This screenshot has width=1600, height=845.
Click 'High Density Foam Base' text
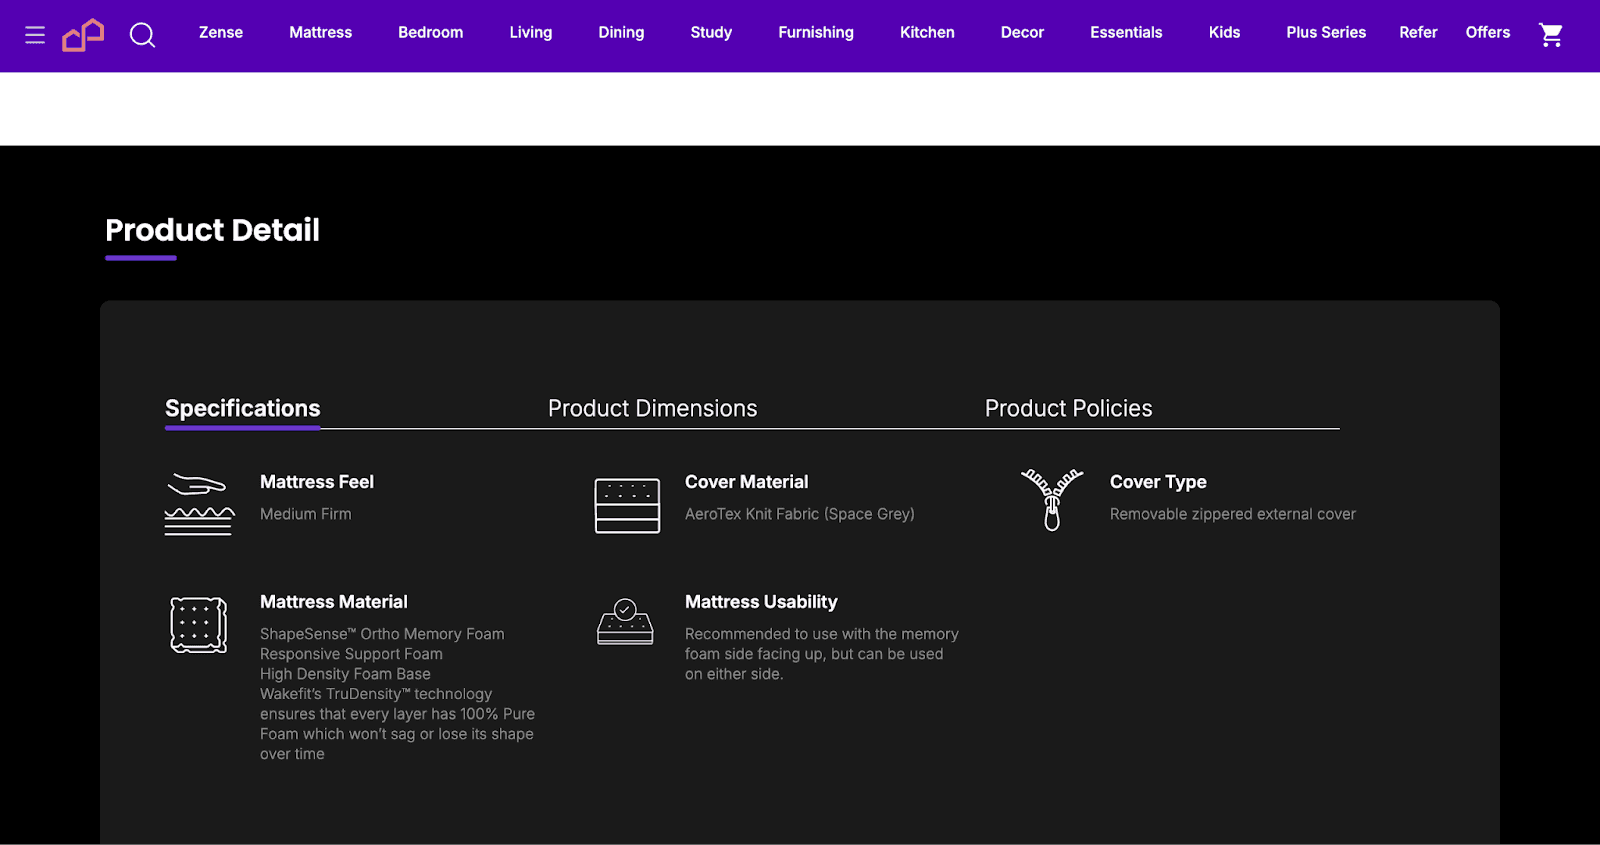point(345,674)
